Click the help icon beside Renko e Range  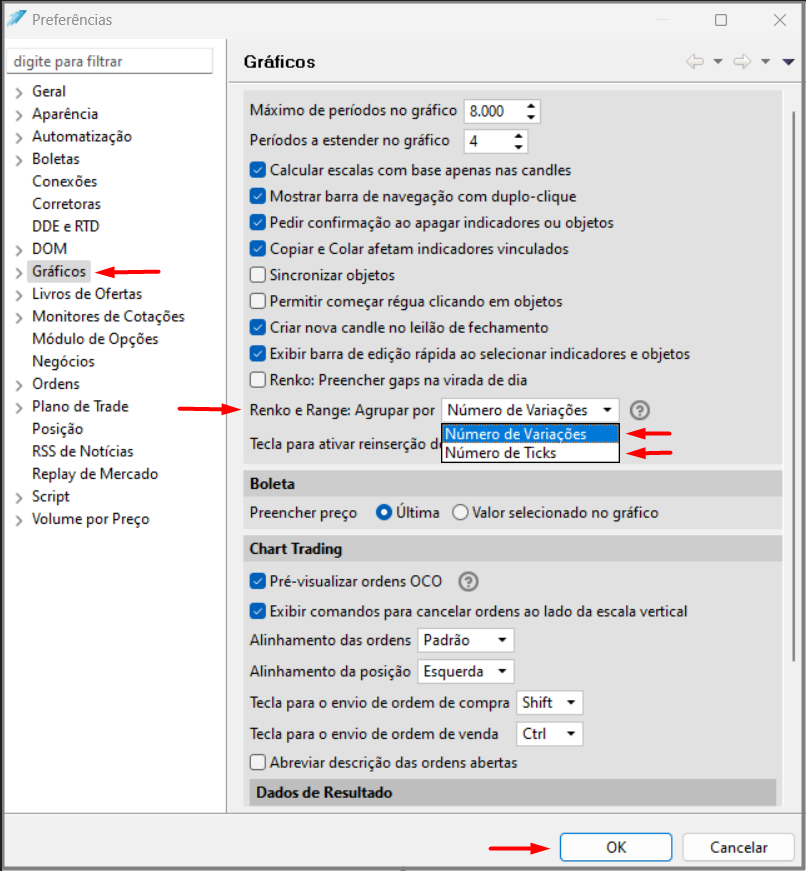[639, 410]
